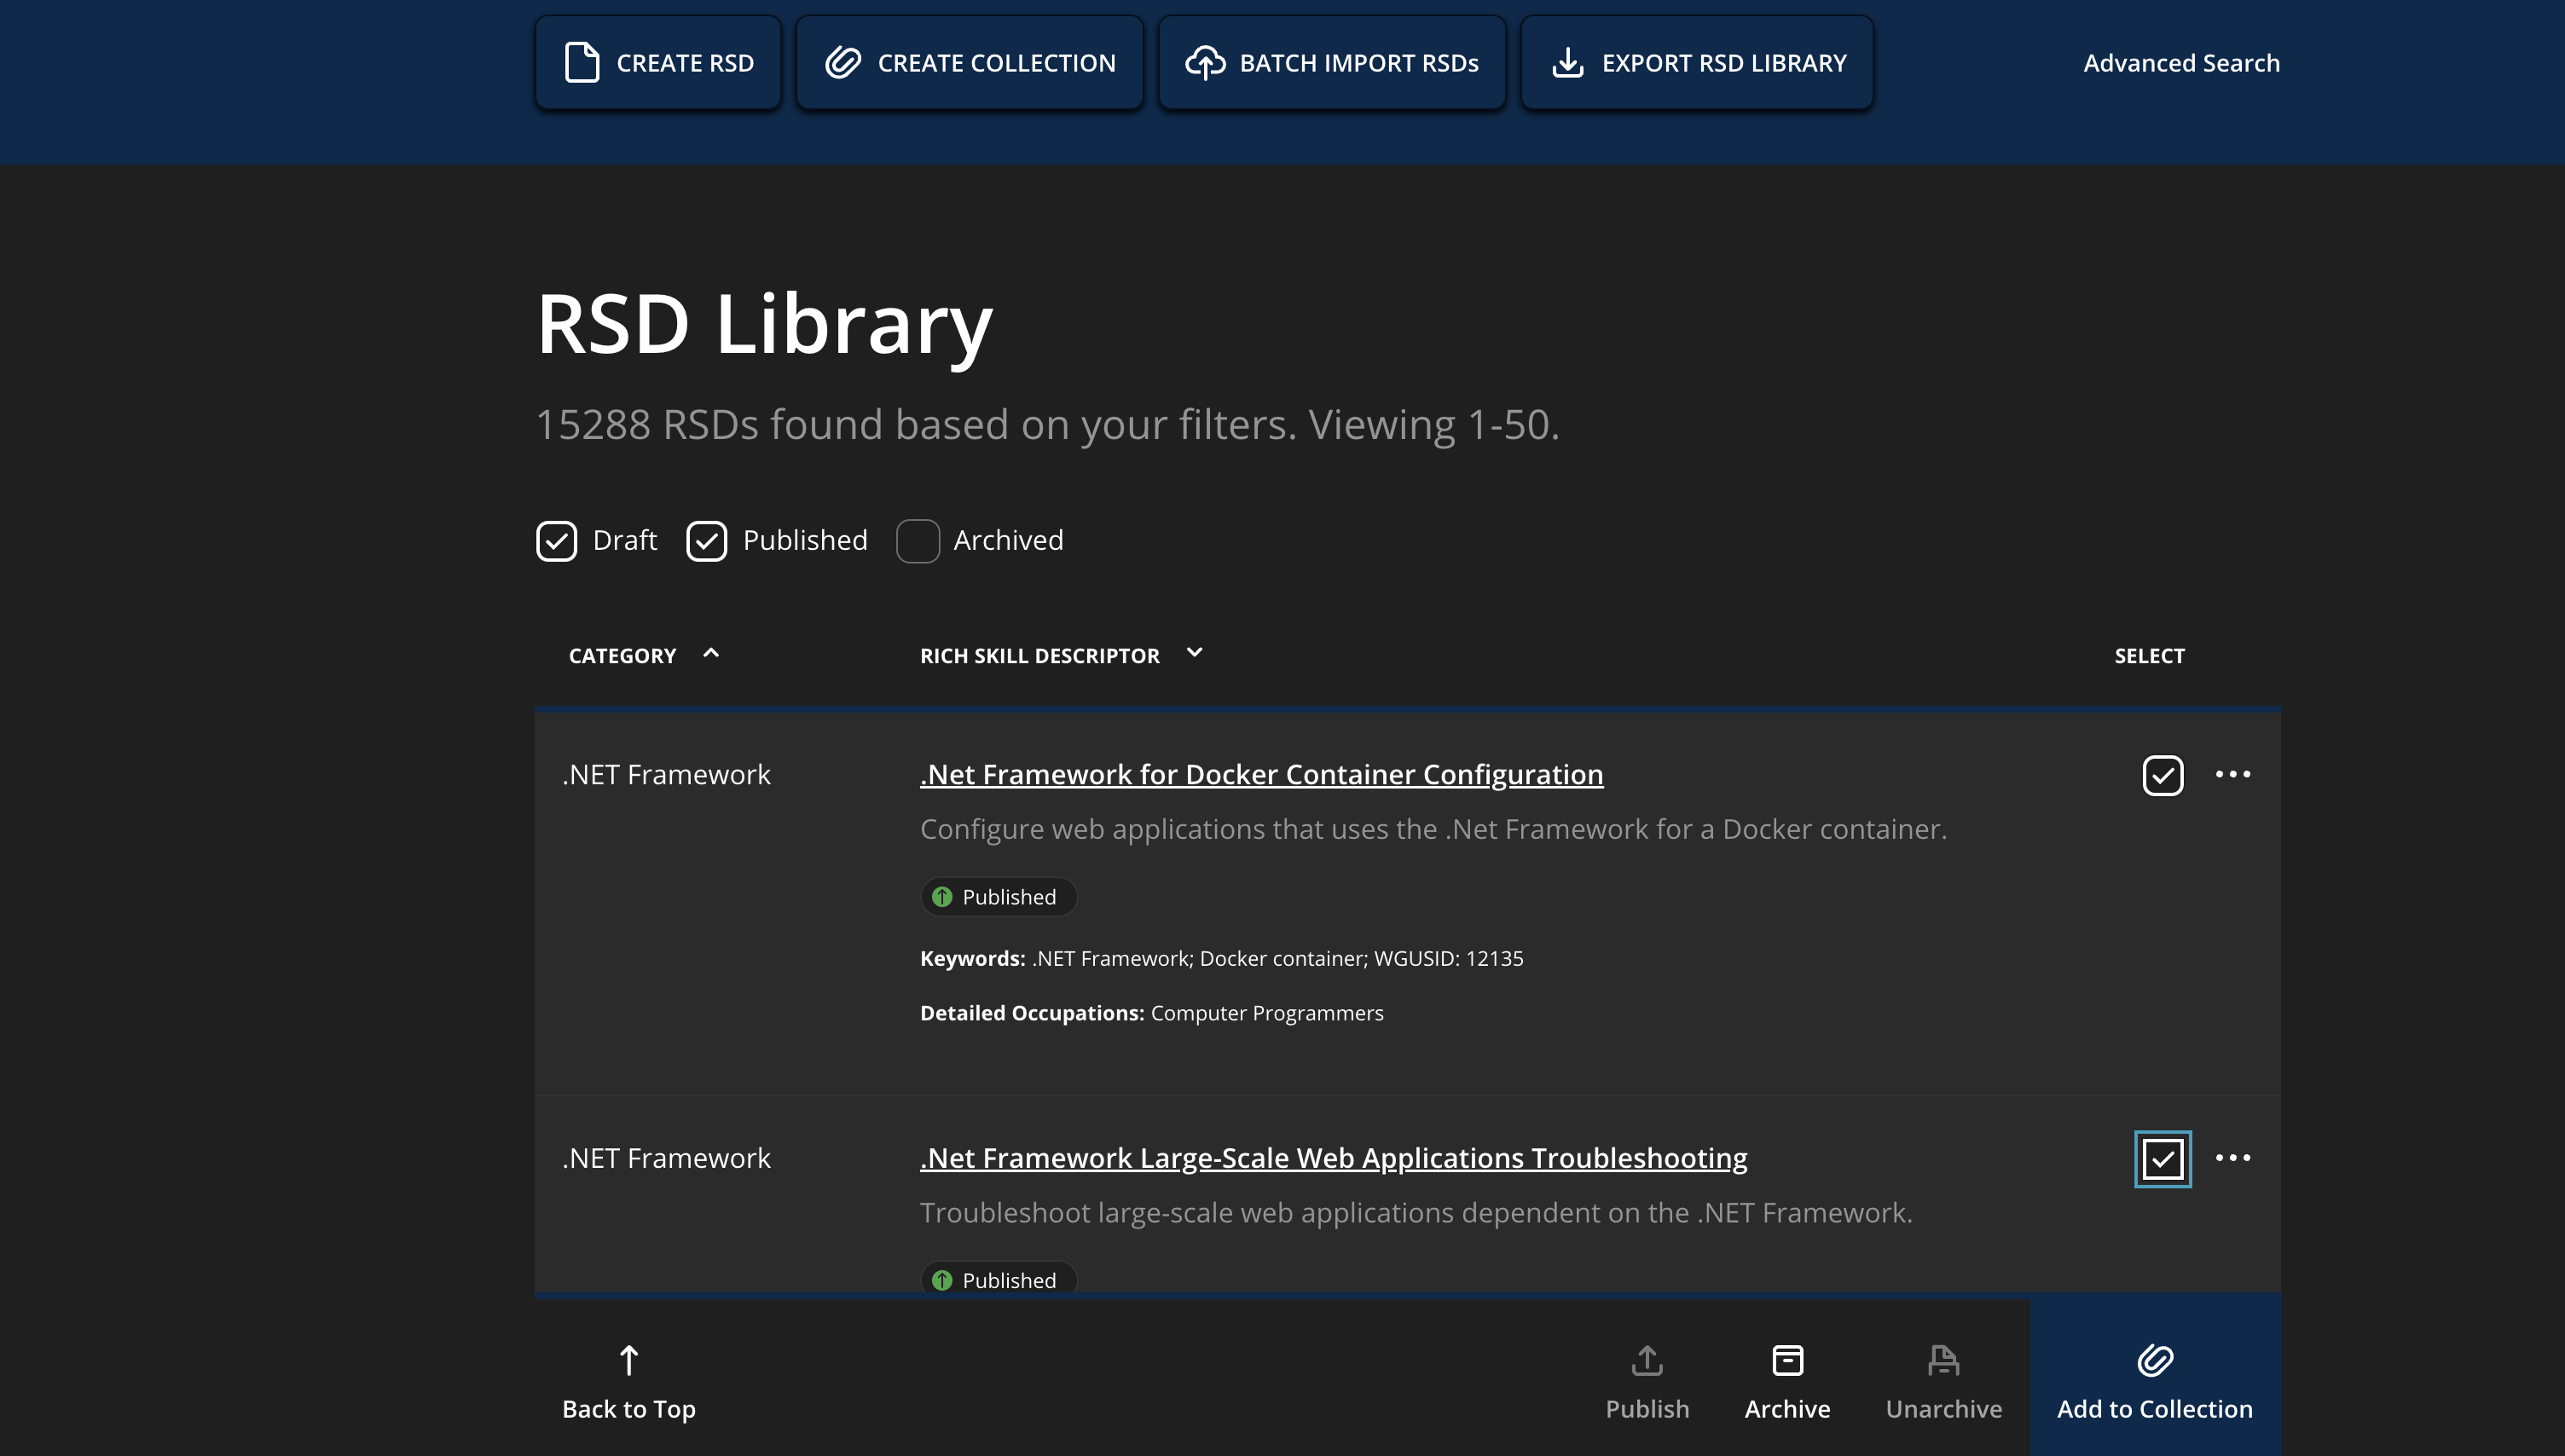Uncheck the Published filter checkbox
Image resolution: width=2565 pixels, height=1456 pixels.
coord(707,541)
